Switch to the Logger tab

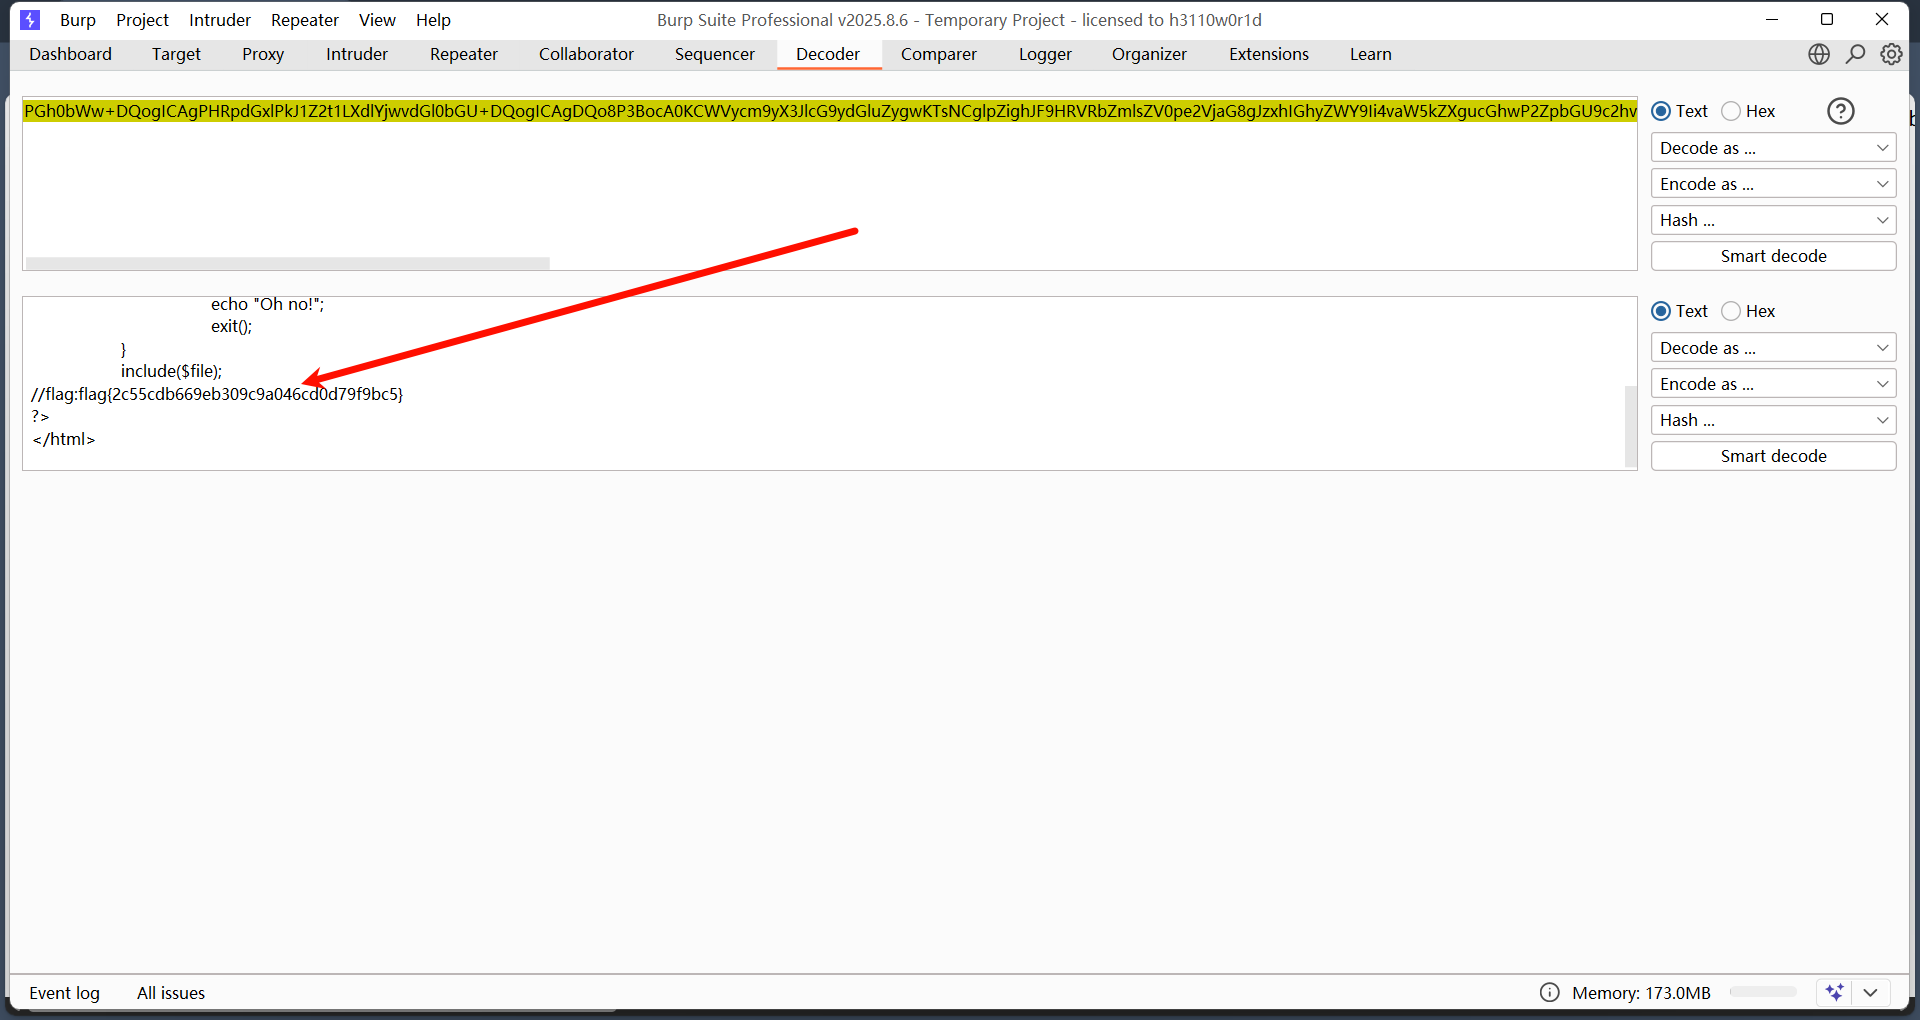coord(1045,54)
